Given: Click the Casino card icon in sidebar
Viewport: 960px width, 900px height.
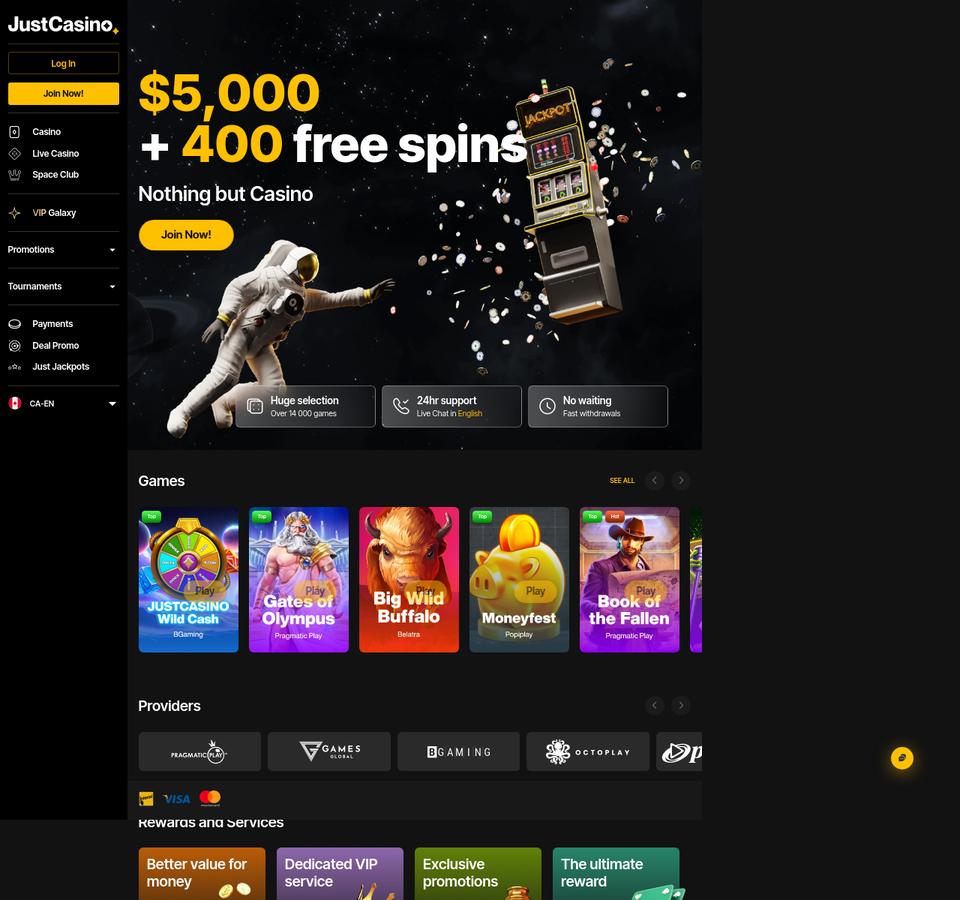Looking at the screenshot, I should point(15,132).
